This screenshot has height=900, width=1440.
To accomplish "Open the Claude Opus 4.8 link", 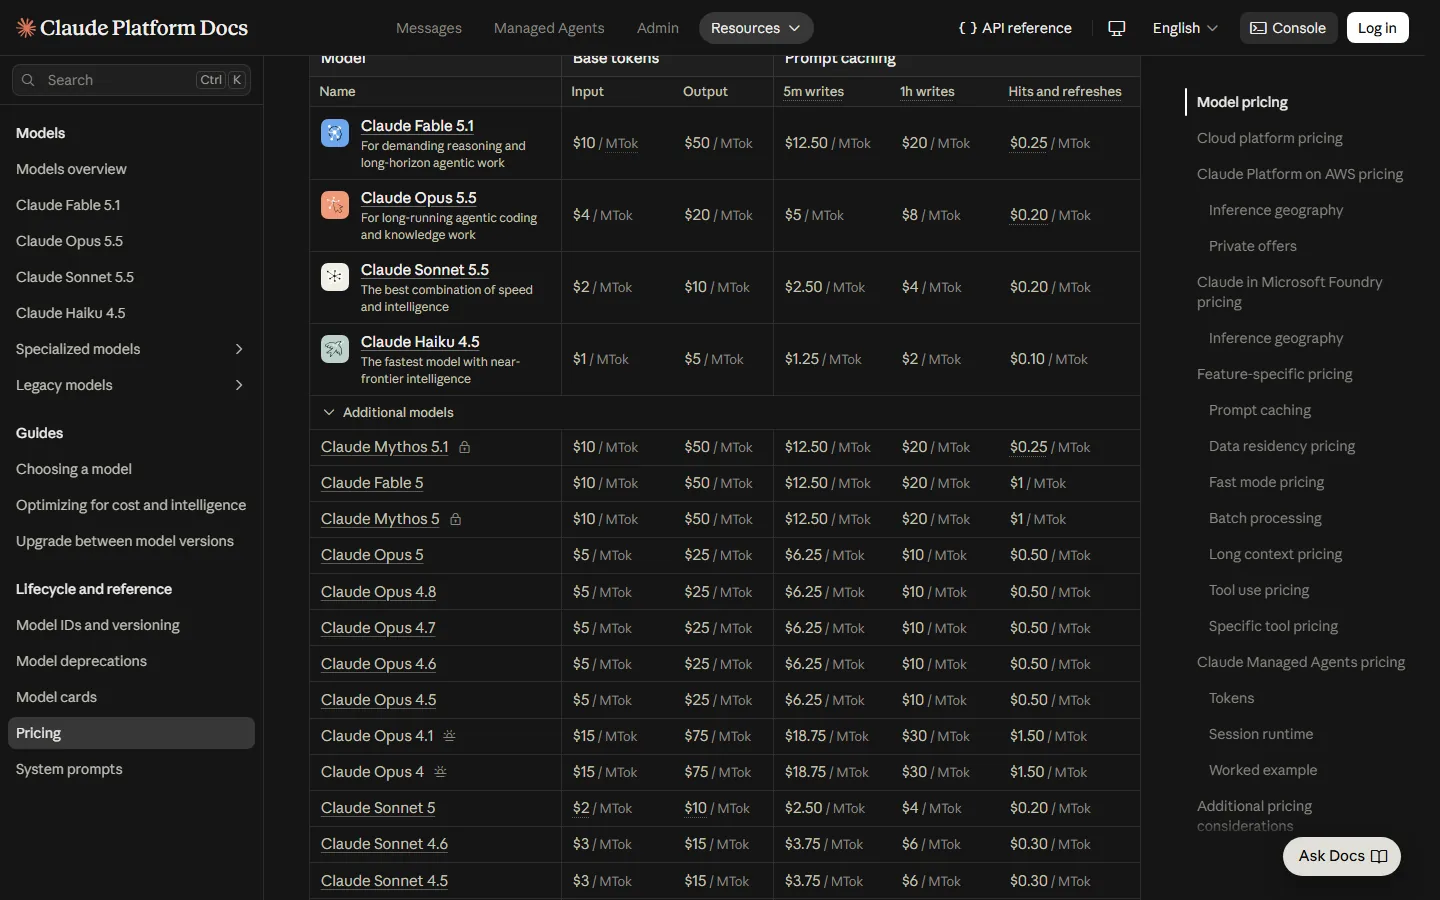I will point(378,592).
